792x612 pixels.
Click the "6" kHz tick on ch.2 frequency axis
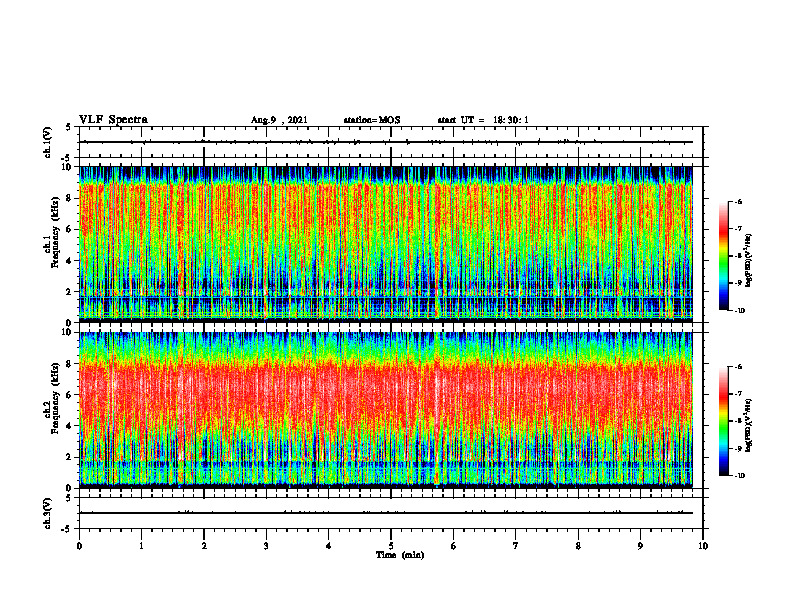[x=69, y=395]
